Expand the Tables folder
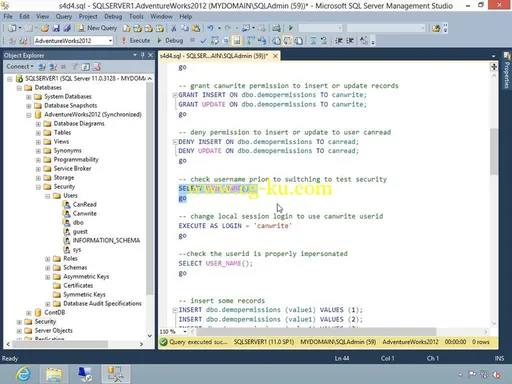Viewport: 512px width, 384px height. [38, 133]
